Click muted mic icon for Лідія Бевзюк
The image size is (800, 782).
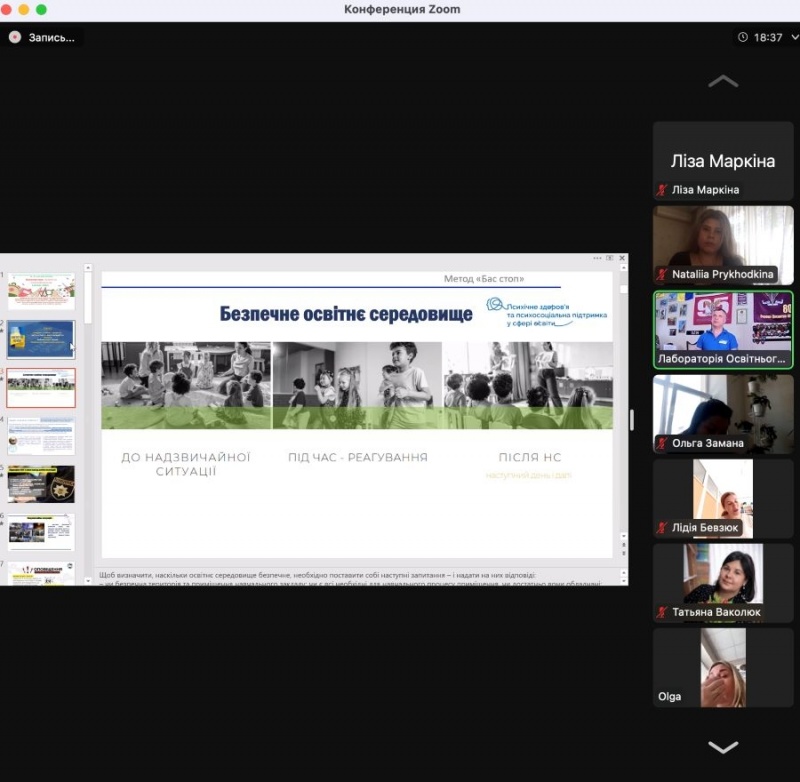661,527
